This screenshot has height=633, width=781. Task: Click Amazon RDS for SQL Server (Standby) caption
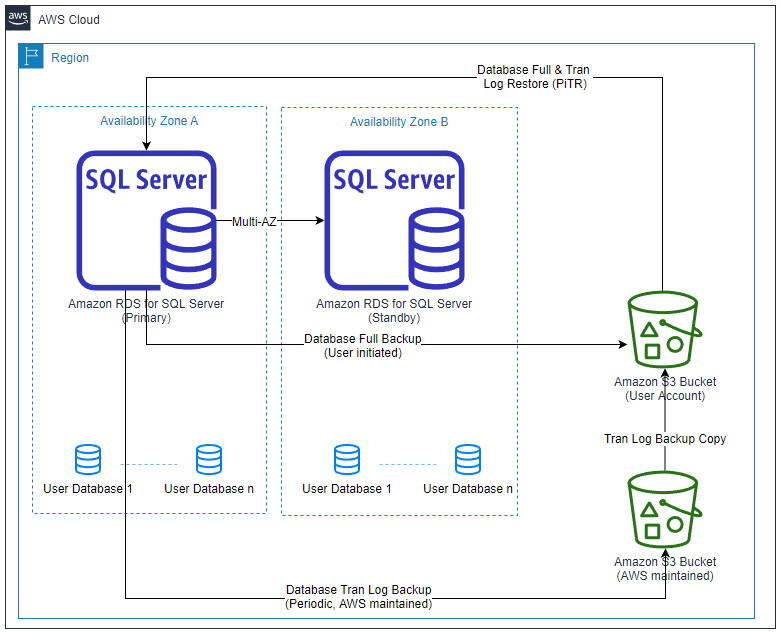[394, 310]
